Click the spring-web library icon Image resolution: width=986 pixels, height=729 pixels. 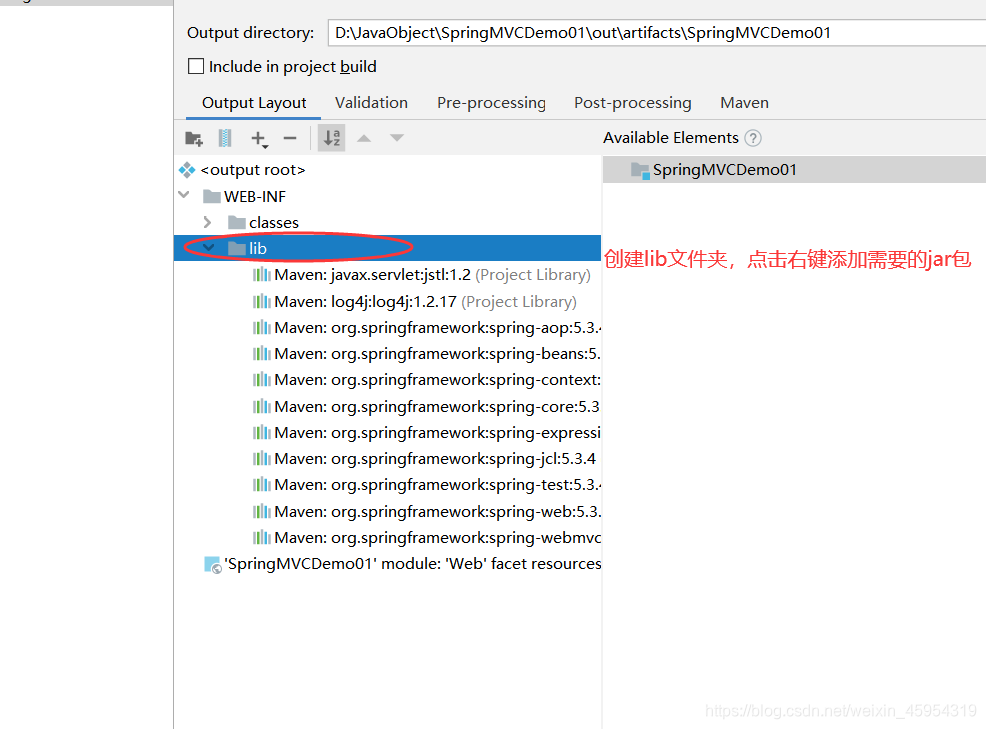[262, 512]
